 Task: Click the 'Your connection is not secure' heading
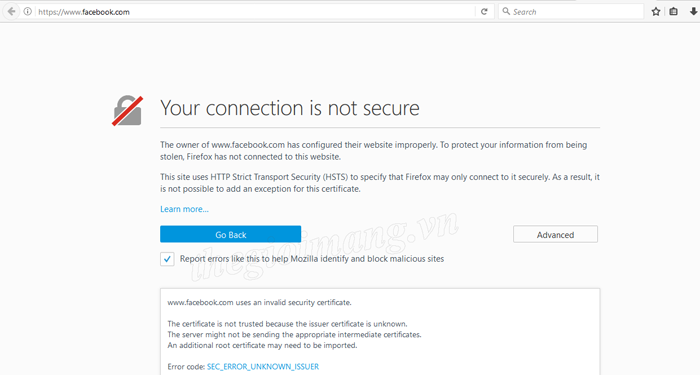pyautogui.click(x=290, y=108)
